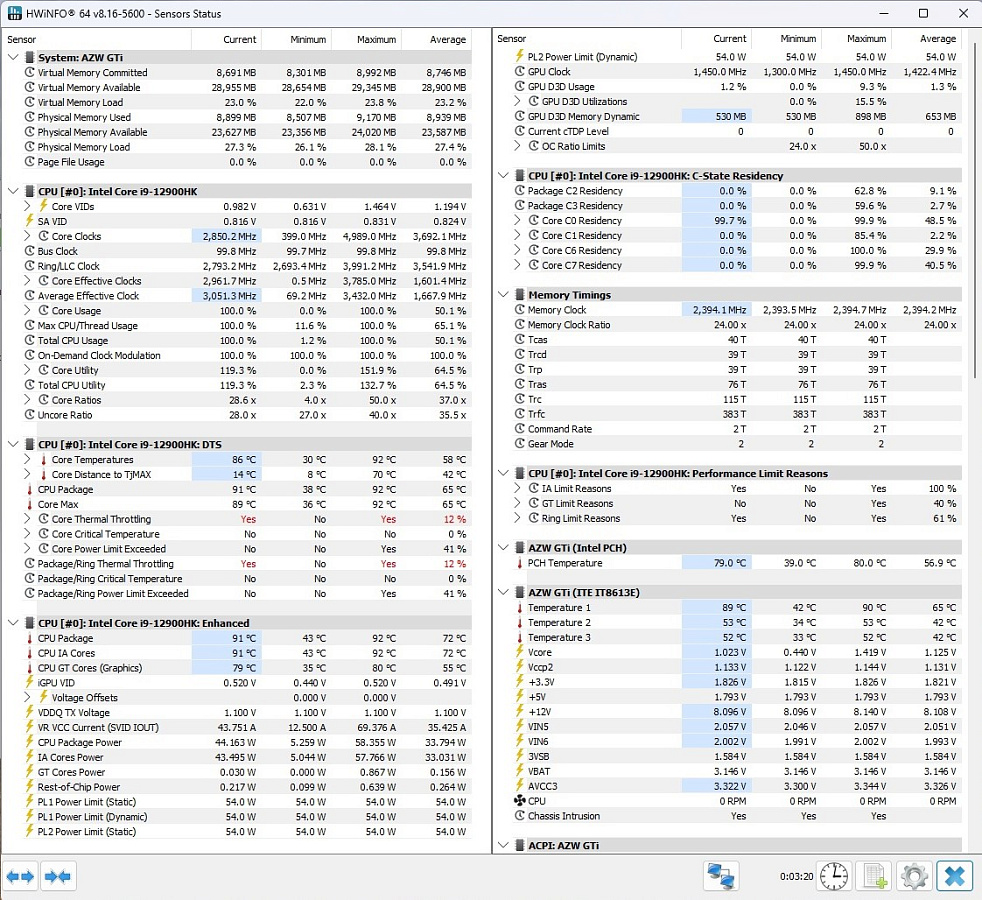Reset min/max values with the clock icon
982x900 pixels.
[x=834, y=876]
